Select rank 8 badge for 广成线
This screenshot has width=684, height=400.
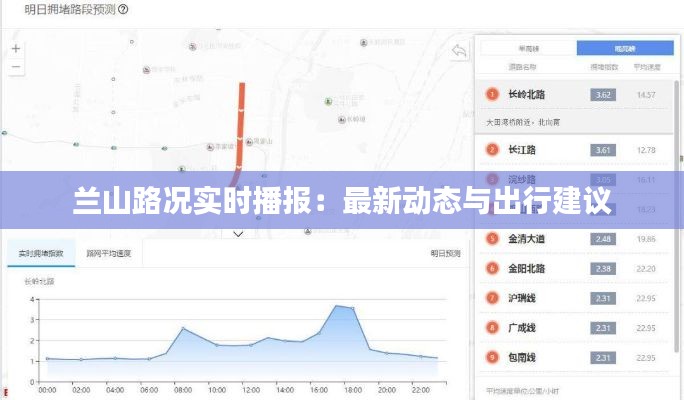click(x=492, y=328)
